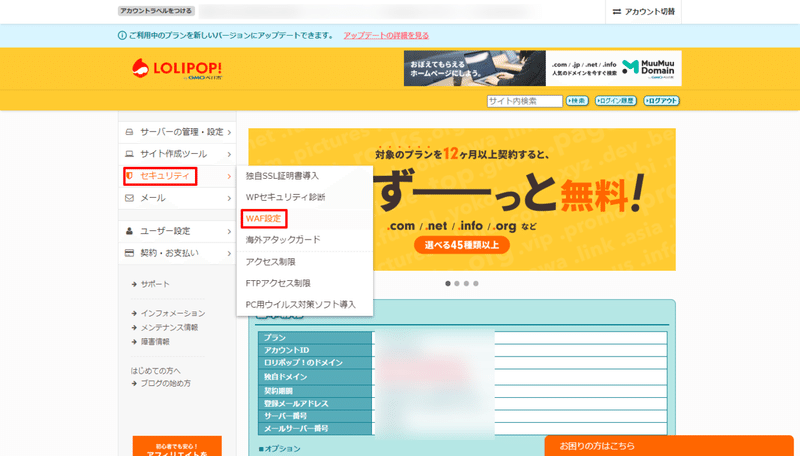The width and height of the screenshot is (800, 456).
Task: Select 海外アタックガード from the submenu
Action: [283, 240]
